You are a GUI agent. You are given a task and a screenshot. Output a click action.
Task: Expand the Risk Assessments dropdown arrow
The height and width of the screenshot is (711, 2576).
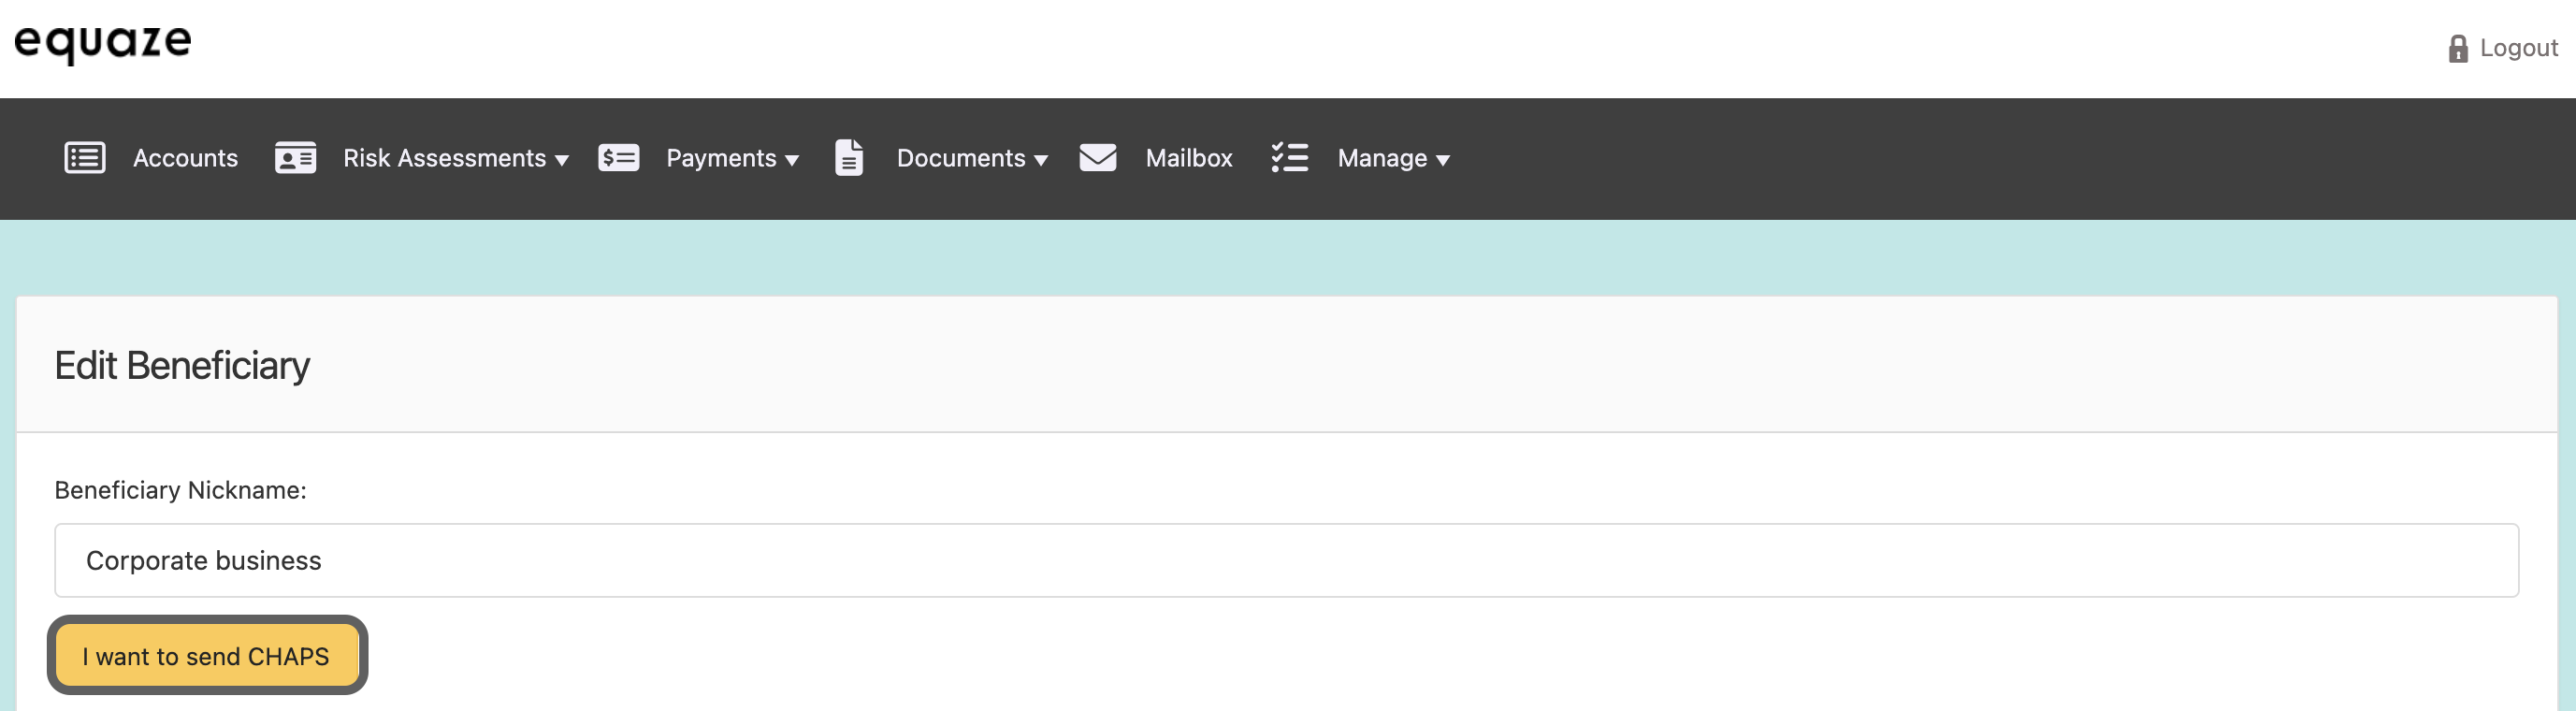[x=562, y=160]
